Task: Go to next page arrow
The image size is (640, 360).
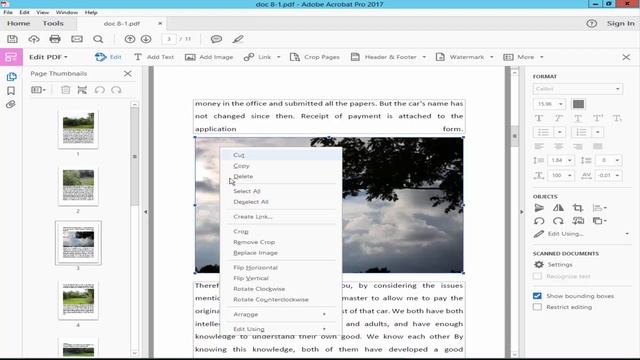Action: [146, 39]
